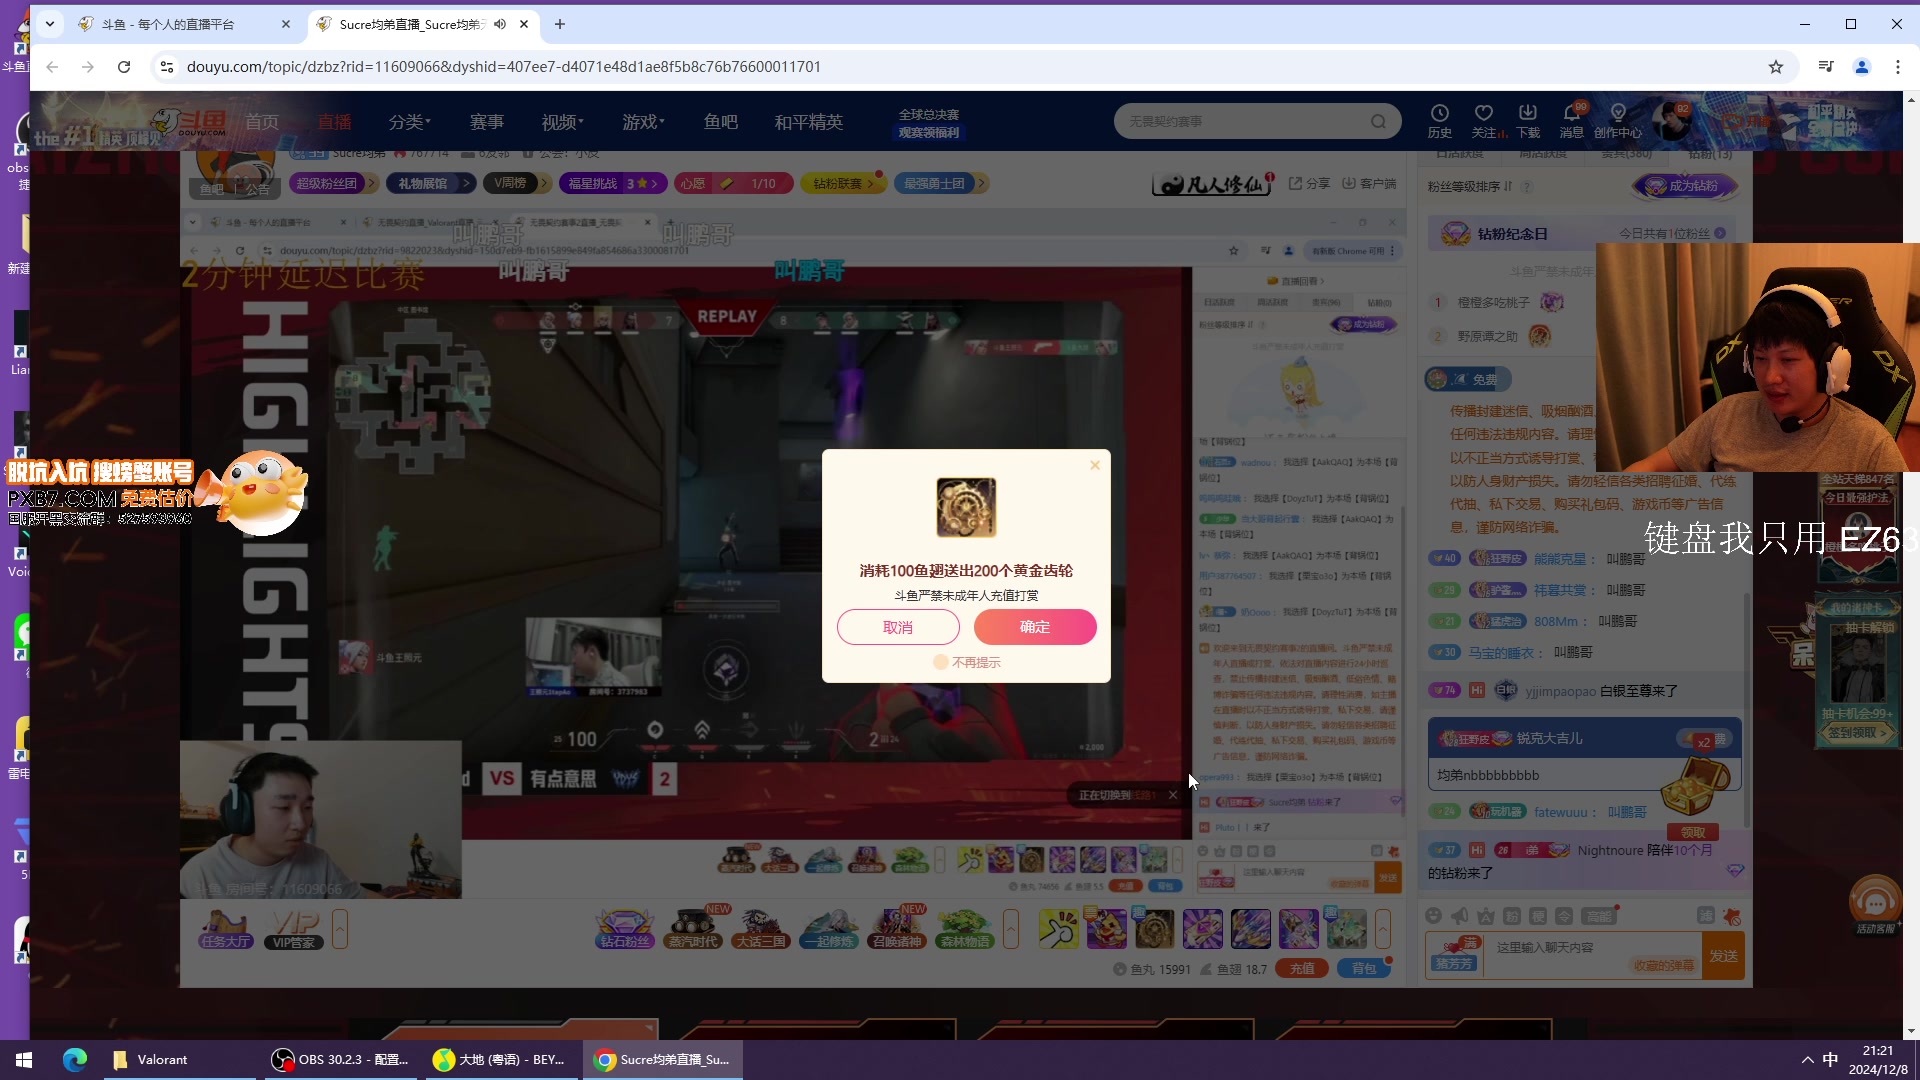Close the gift confirmation popup
This screenshot has height=1080, width=1920.
click(1095, 465)
